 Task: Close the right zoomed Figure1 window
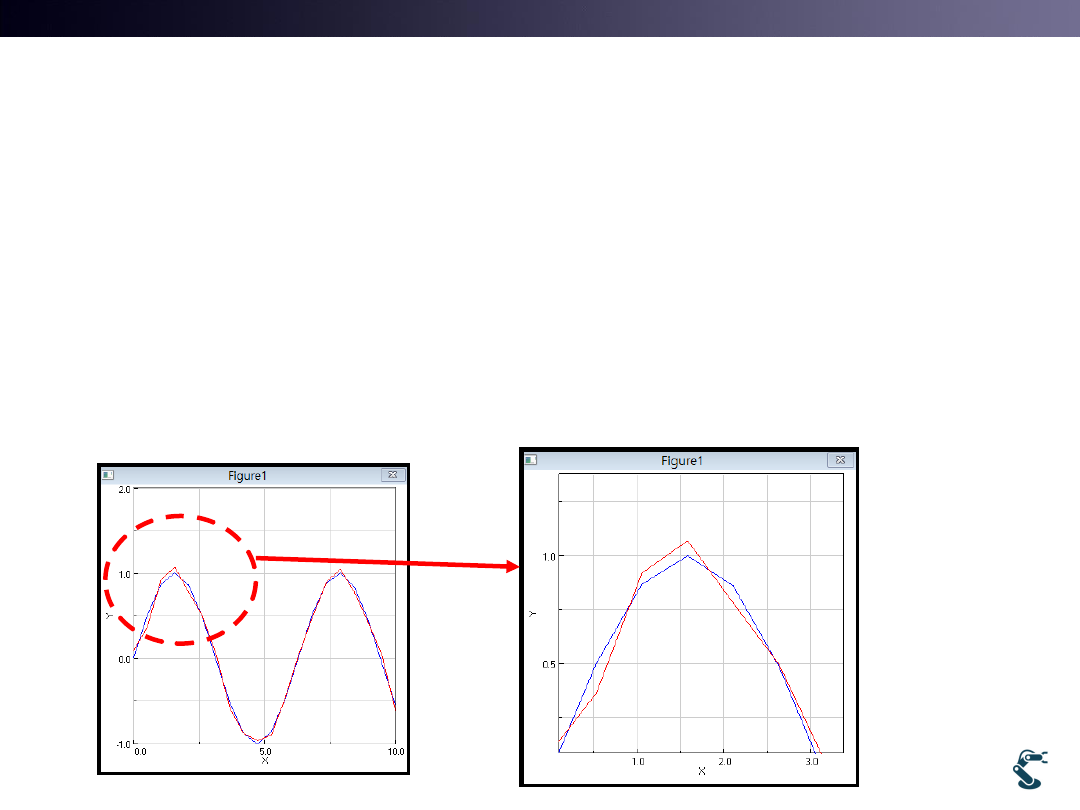pos(840,460)
